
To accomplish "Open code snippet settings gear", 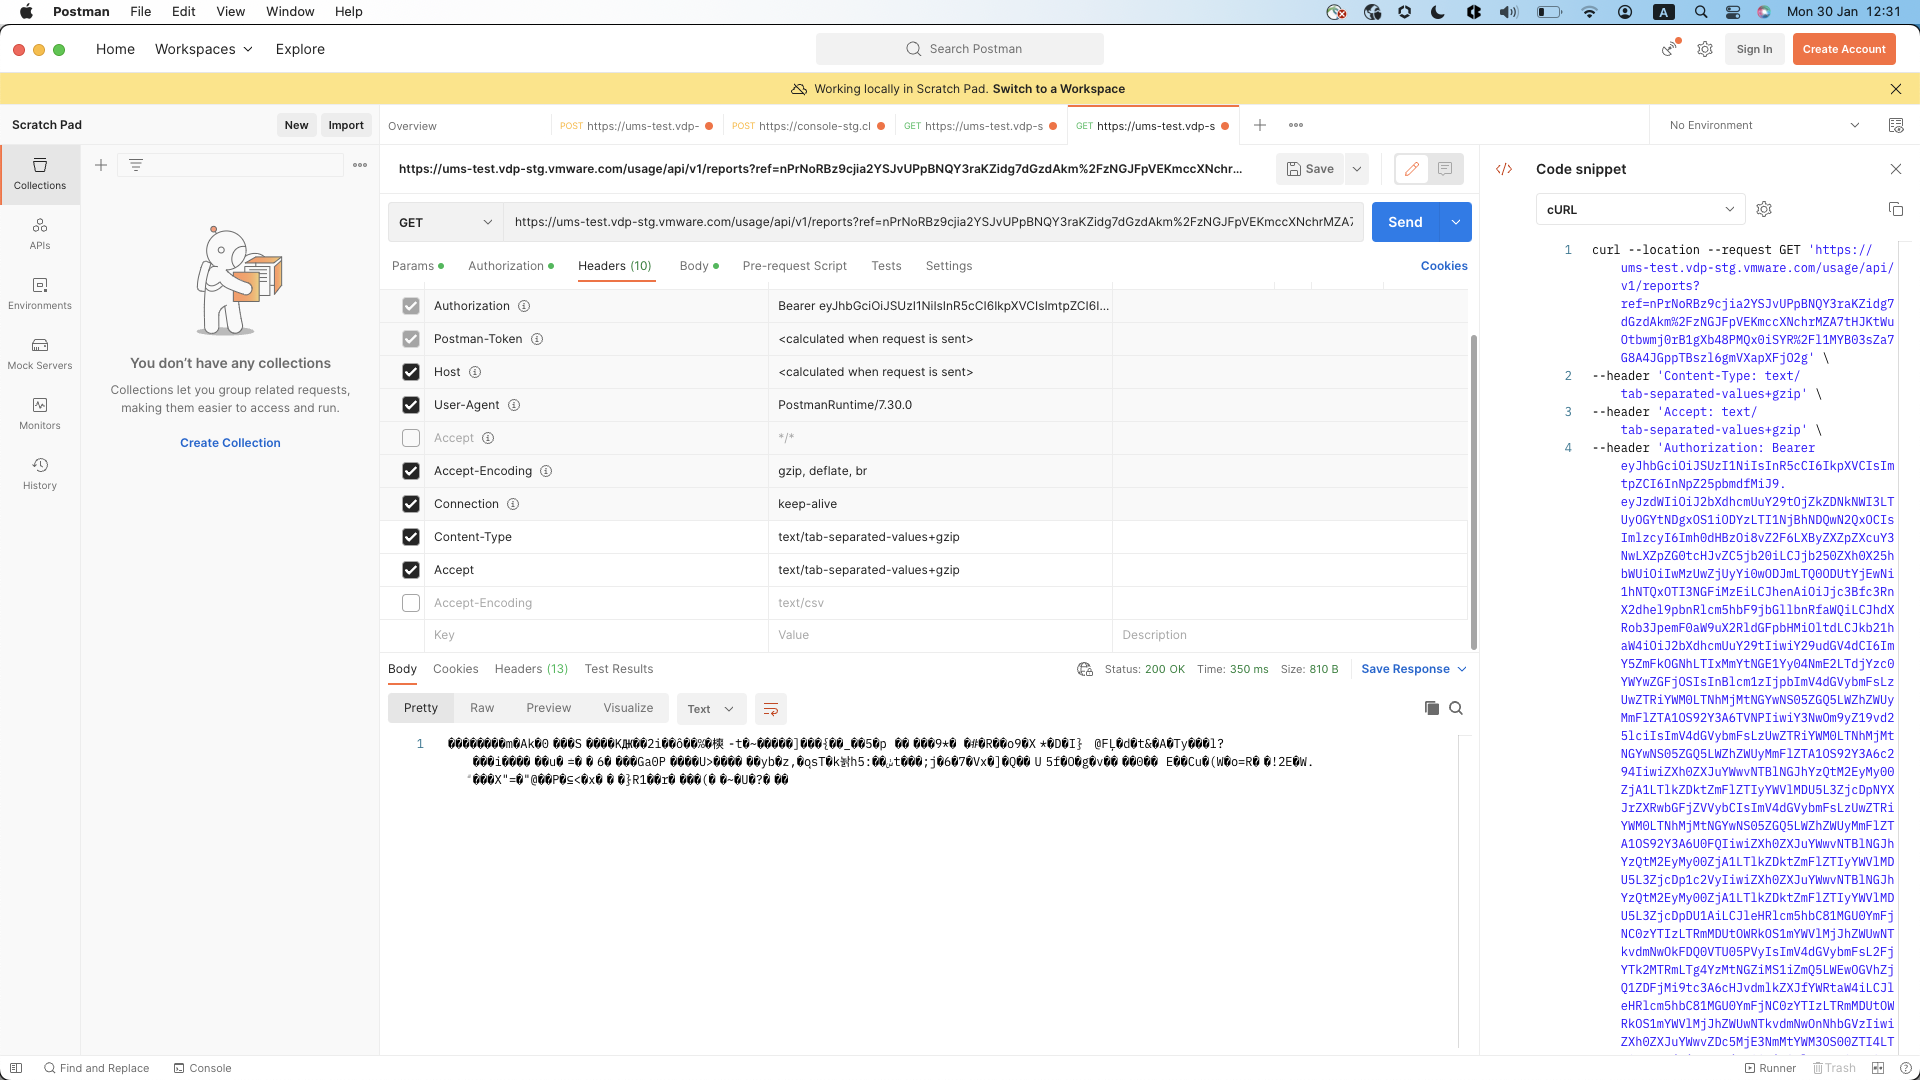I will (1764, 209).
